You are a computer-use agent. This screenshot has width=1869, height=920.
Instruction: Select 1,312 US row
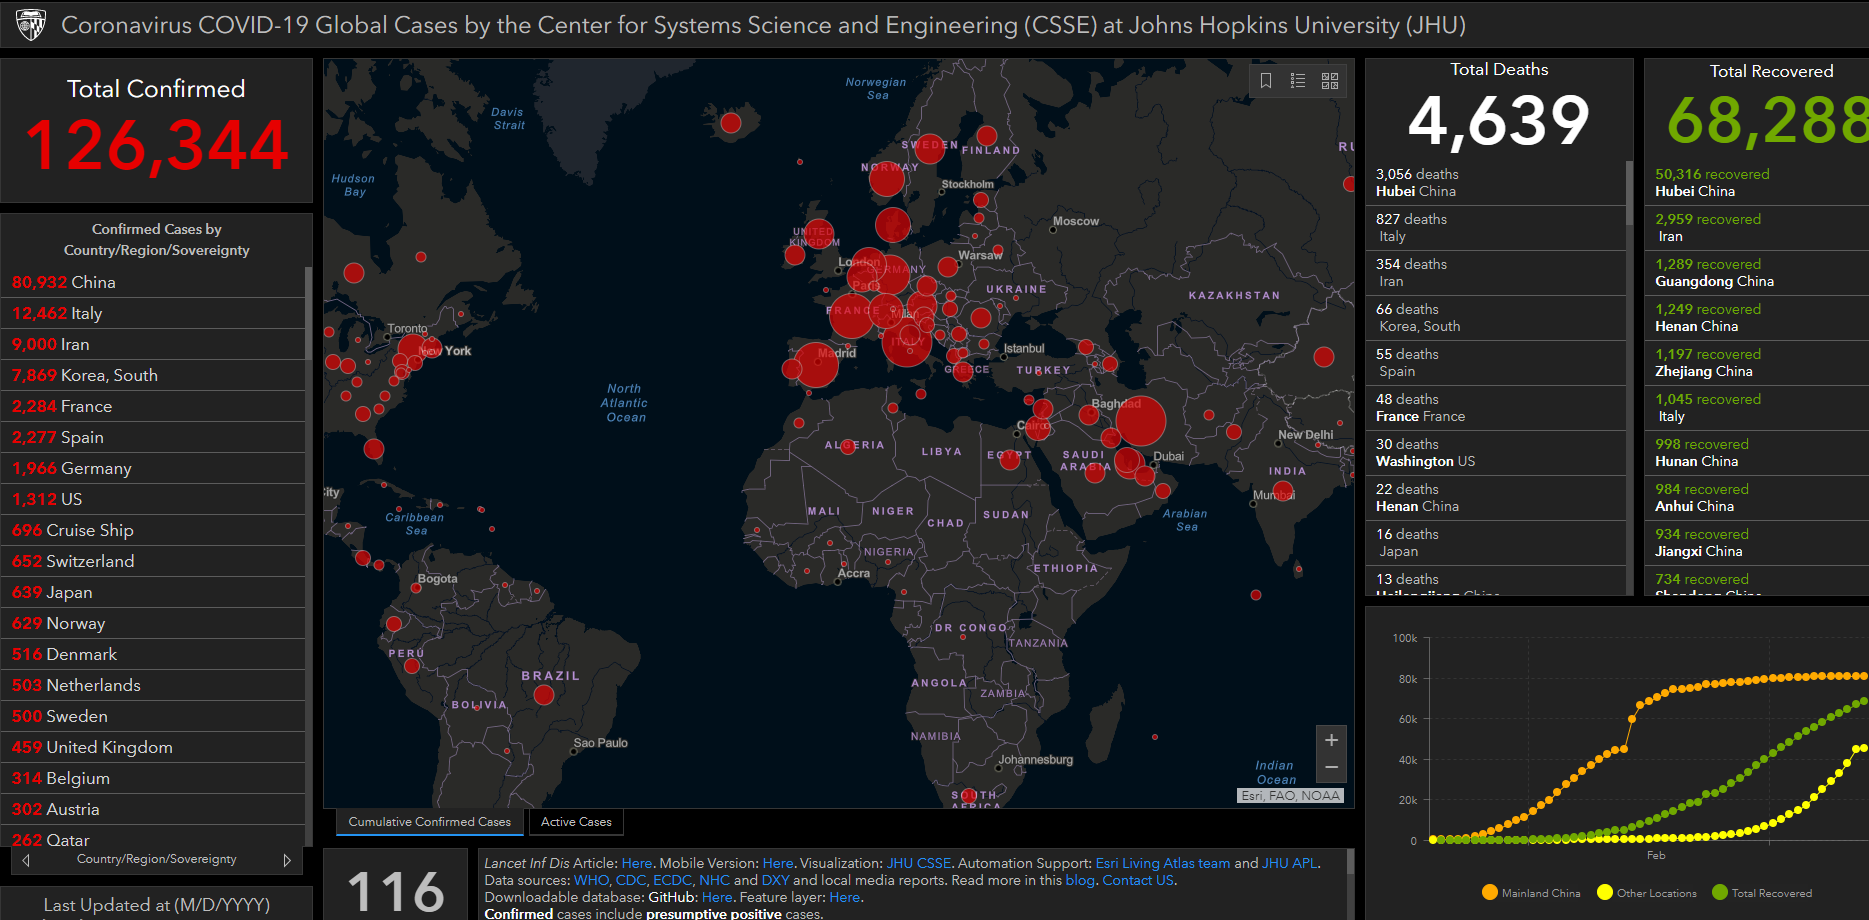click(x=153, y=499)
